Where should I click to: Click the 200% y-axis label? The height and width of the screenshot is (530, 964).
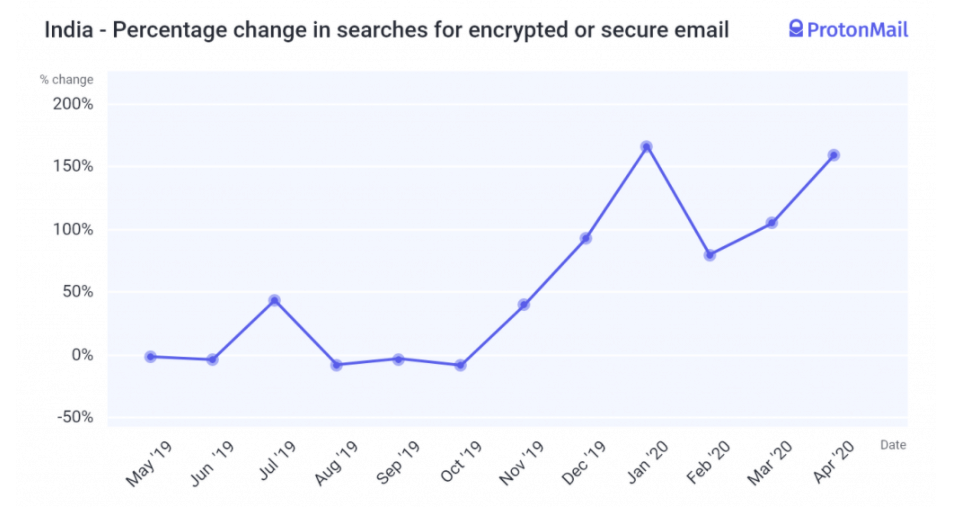72,104
